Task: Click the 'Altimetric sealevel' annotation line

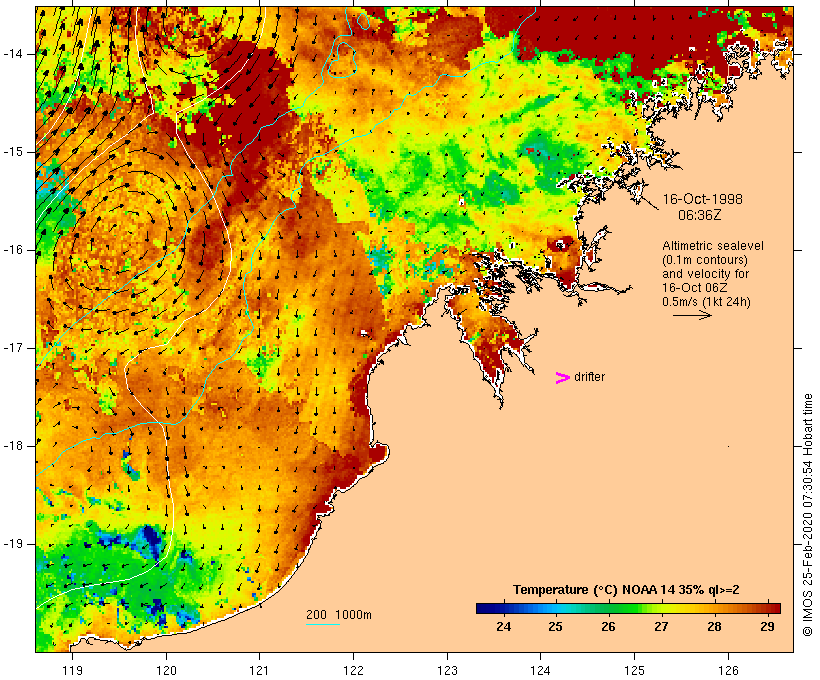Action: coord(713,246)
